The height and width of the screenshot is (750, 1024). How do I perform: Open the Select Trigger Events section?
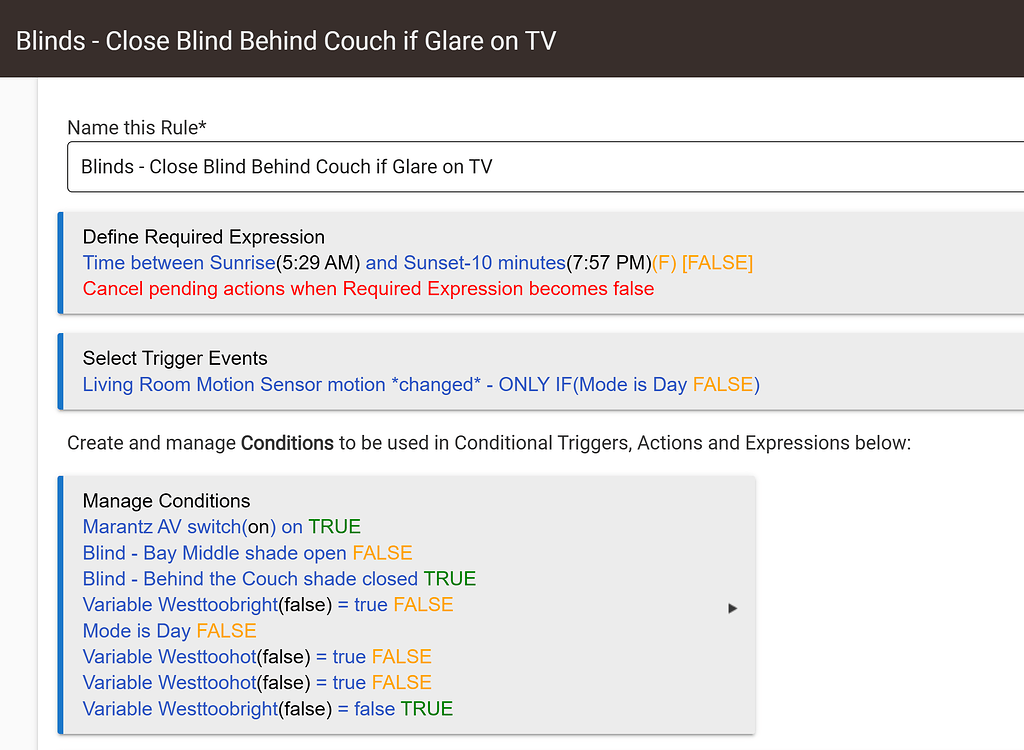click(x=175, y=358)
